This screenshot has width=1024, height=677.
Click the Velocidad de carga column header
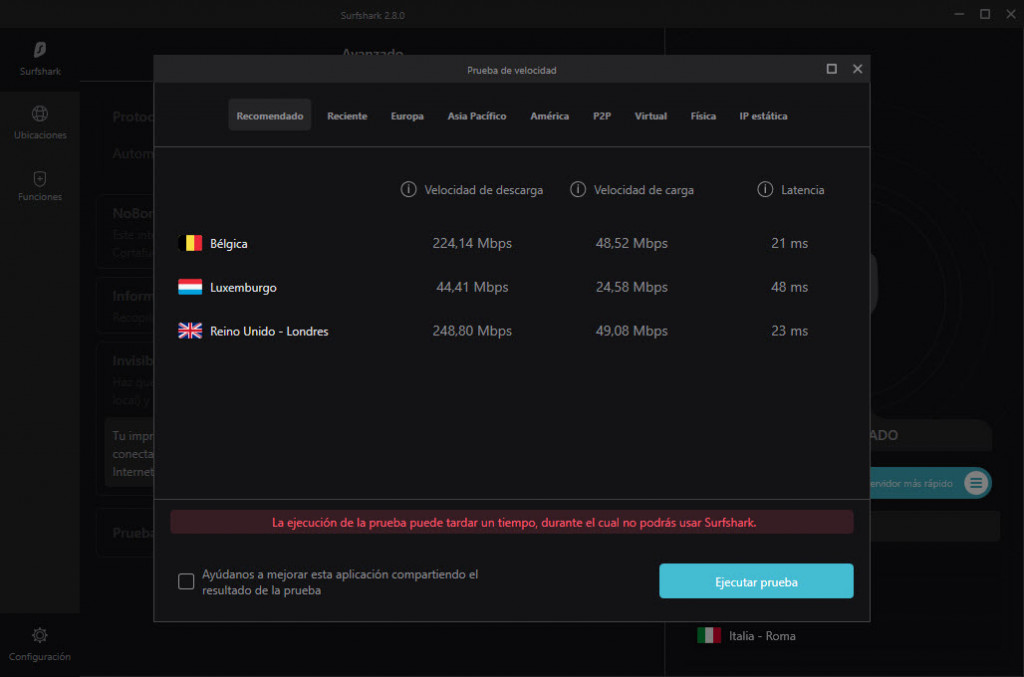(x=643, y=190)
